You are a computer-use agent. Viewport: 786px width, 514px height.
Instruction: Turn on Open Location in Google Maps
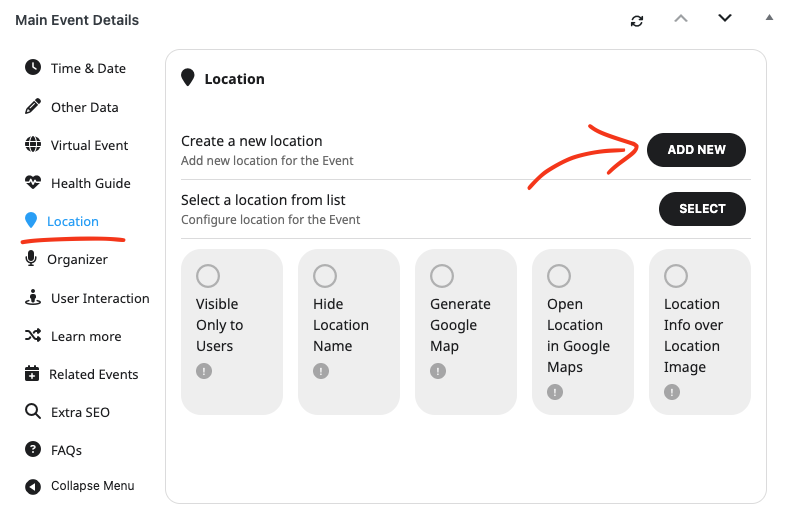pos(559,276)
